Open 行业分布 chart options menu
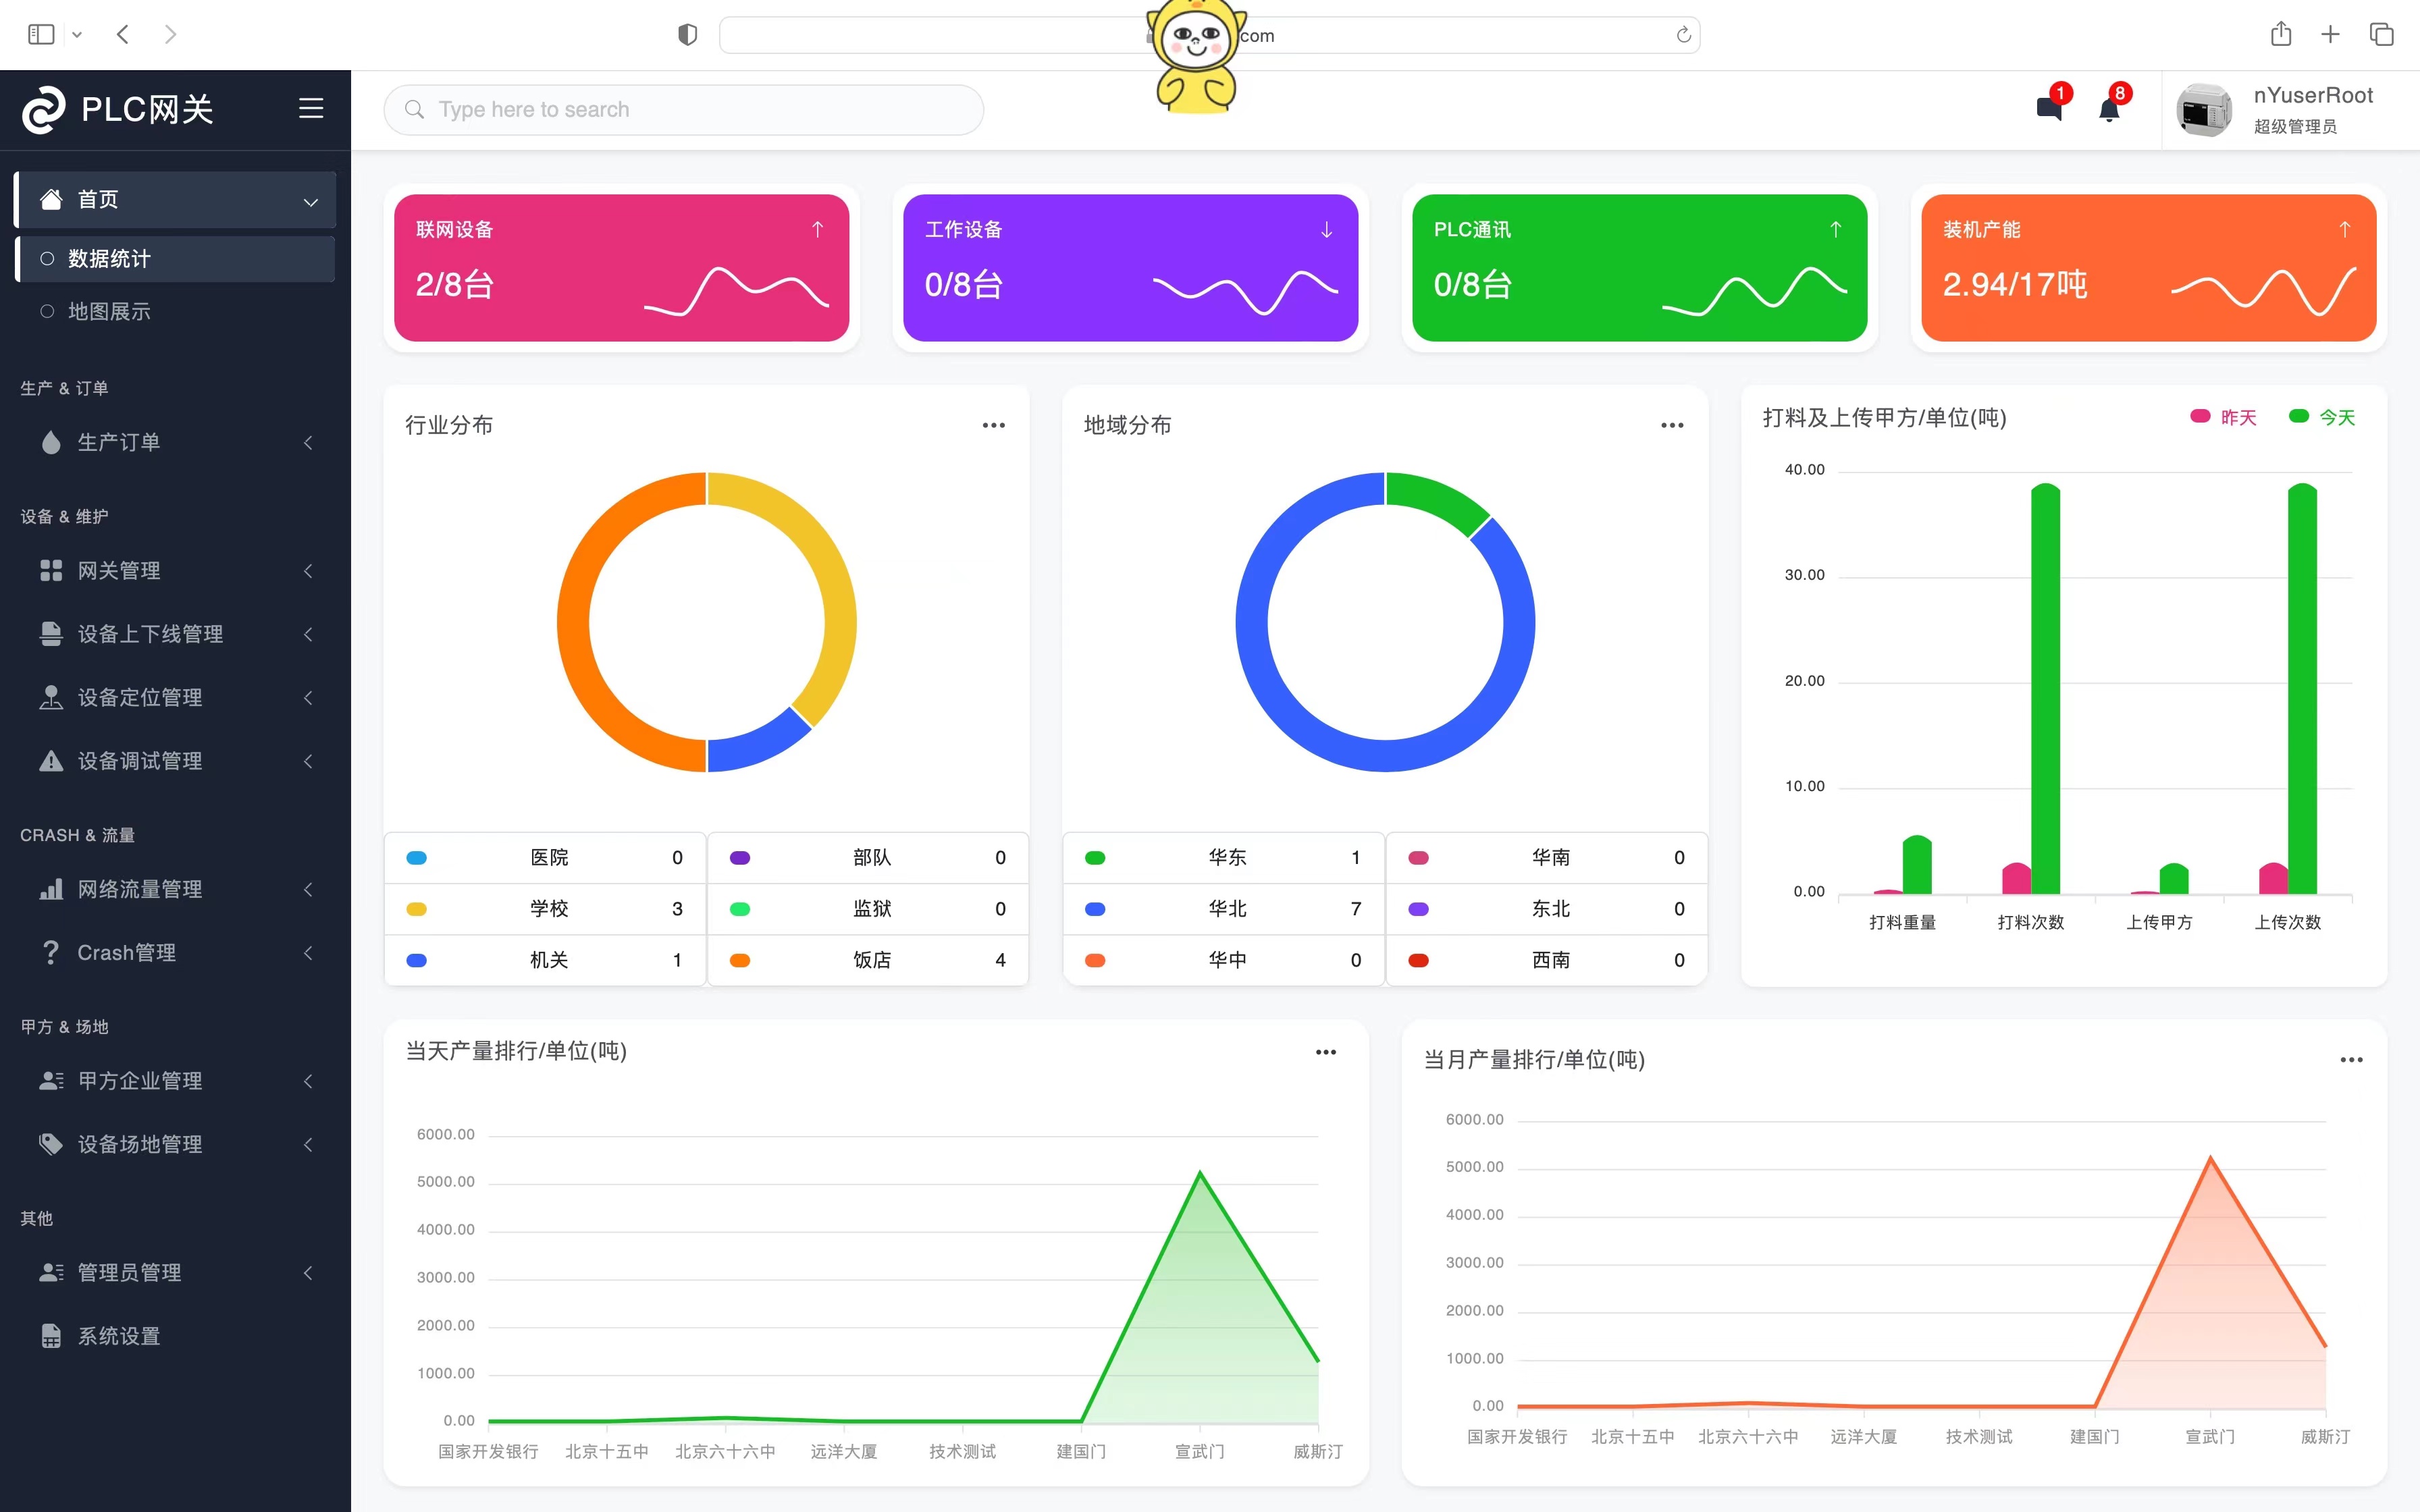 click(993, 422)
